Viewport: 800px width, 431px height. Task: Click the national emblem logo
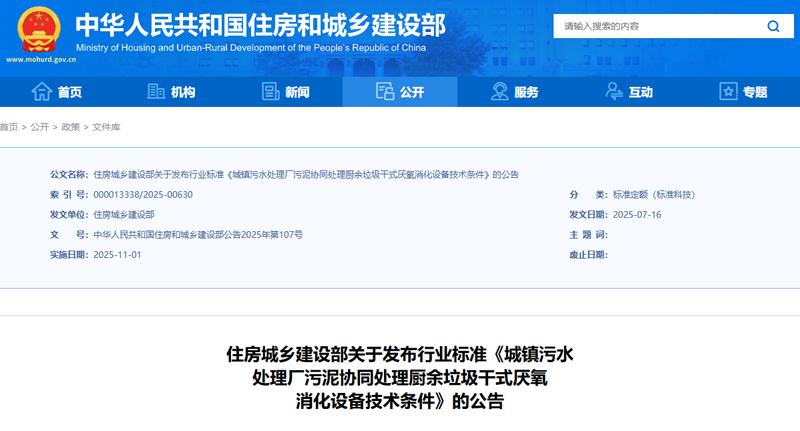pyautogui.click(x=39, y=29)
